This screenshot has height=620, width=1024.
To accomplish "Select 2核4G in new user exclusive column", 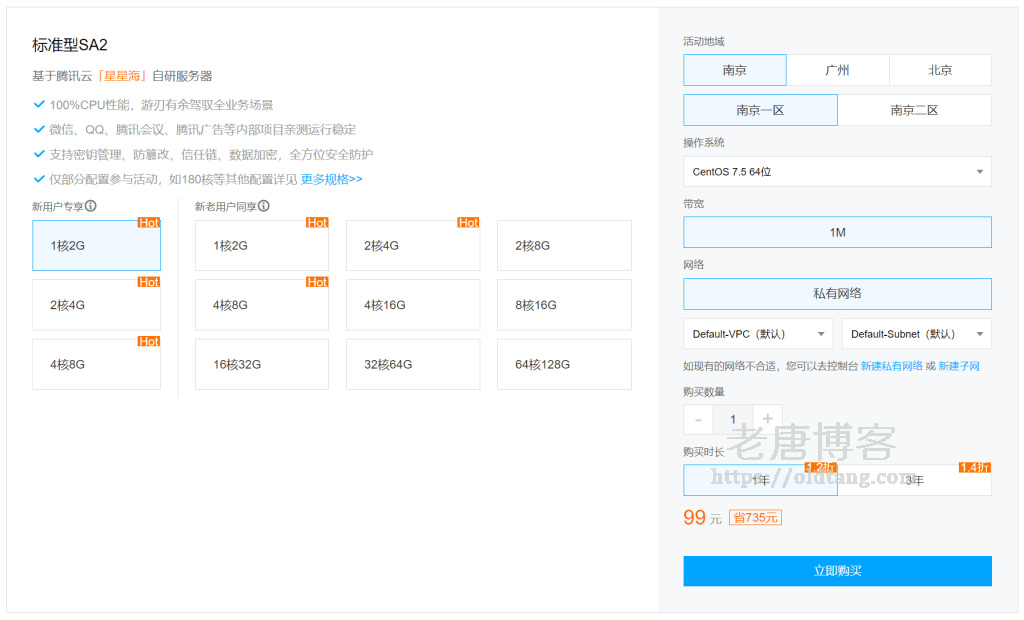I will click(96, 305).
